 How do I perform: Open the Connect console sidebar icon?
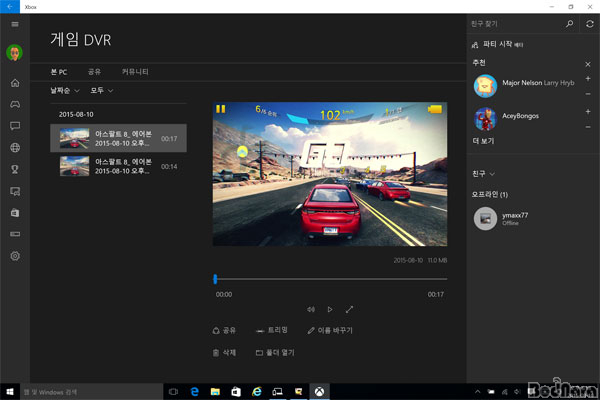15,234
